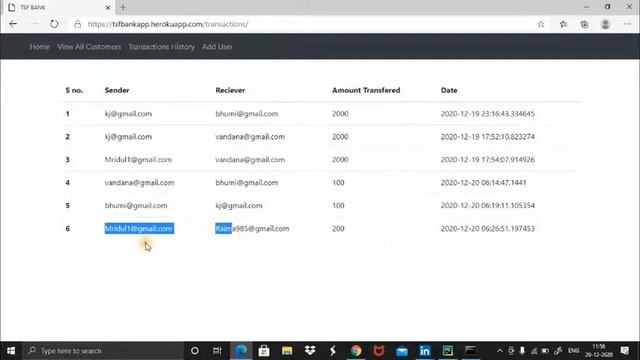Click sender Mridul1@gmail.com in row 3
This screenshot has width=640, height=360.
pos(138,160)
